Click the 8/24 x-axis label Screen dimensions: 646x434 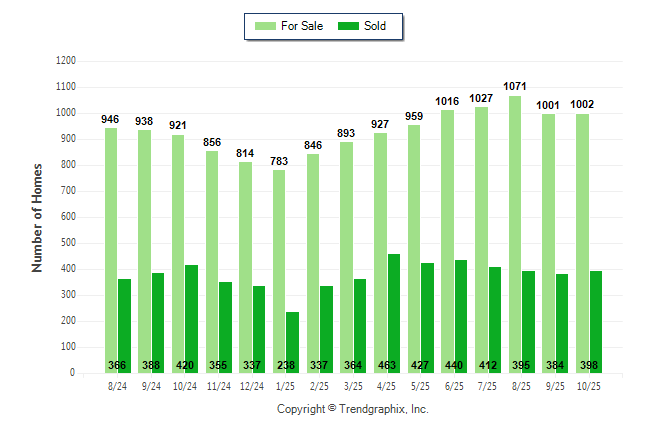[117, 386]
